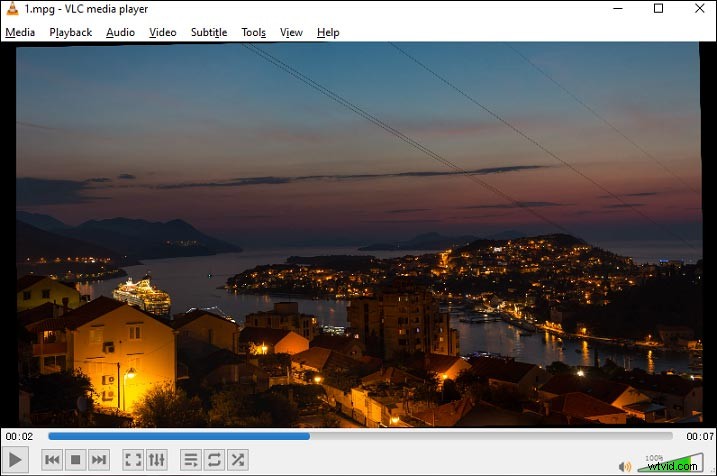Stop video playback
Image resolution: width=717 pixels, height=476 pixels.
point(75,460)
